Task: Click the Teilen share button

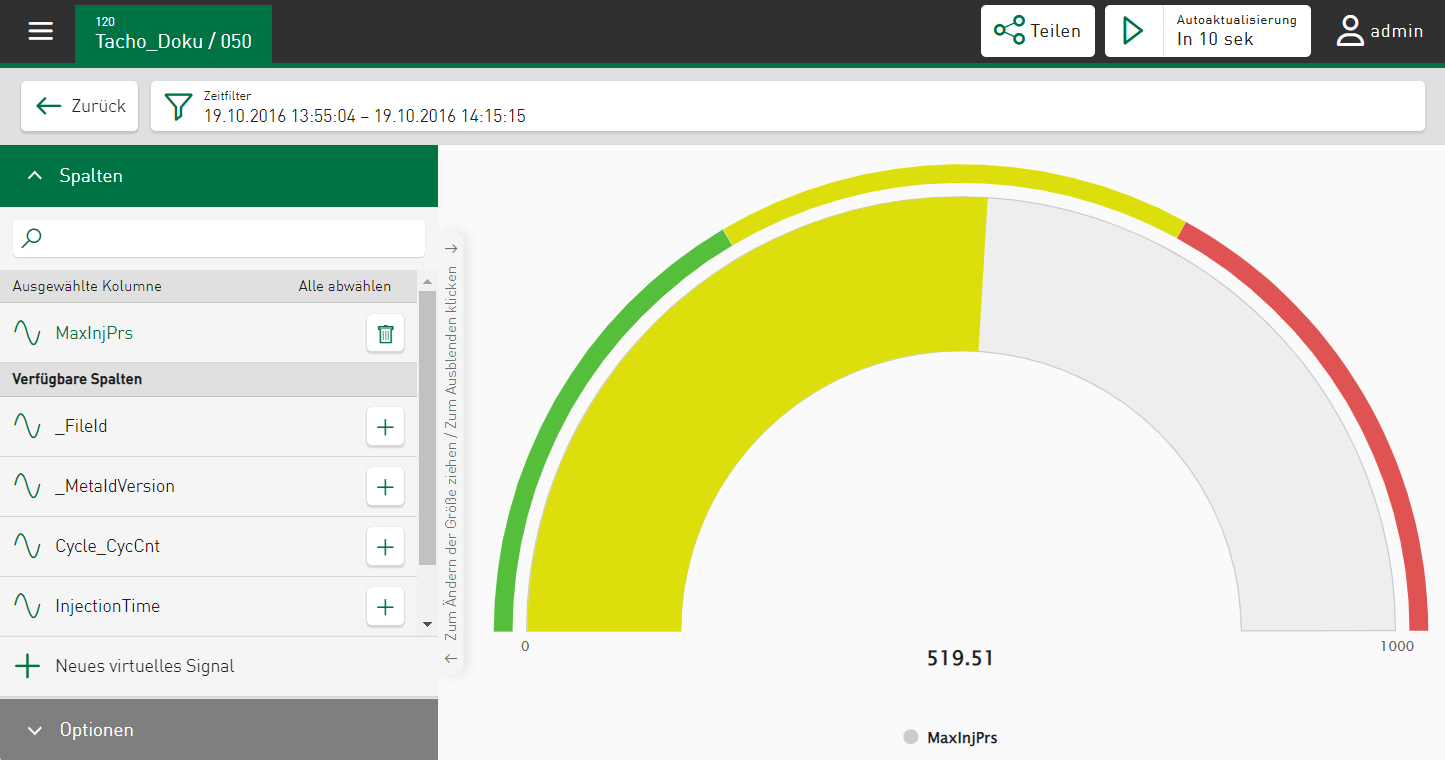Action: click(1037, 31)
